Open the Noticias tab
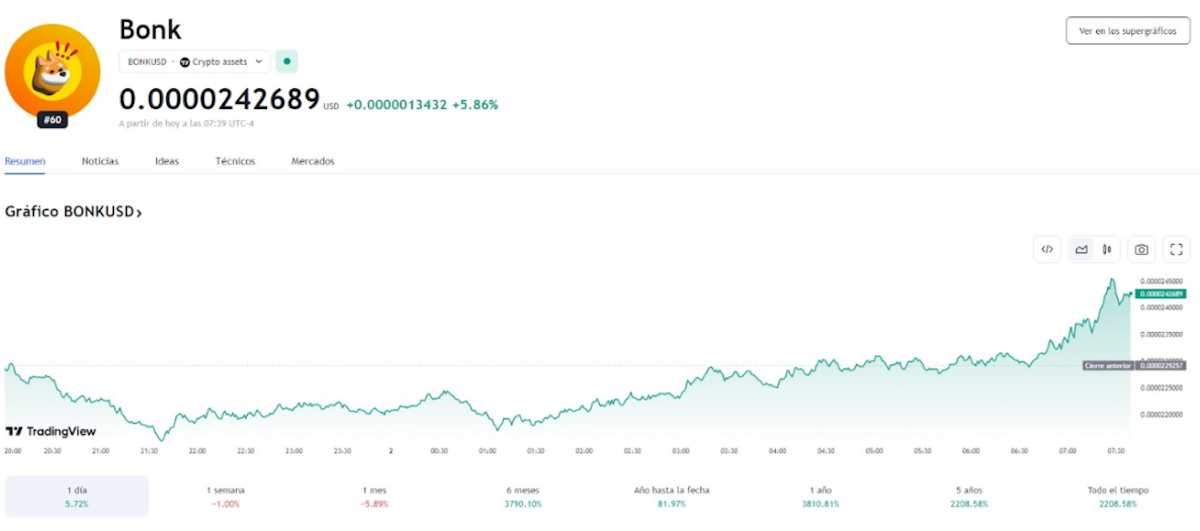1200x531 pixels. tap(100, 161)
